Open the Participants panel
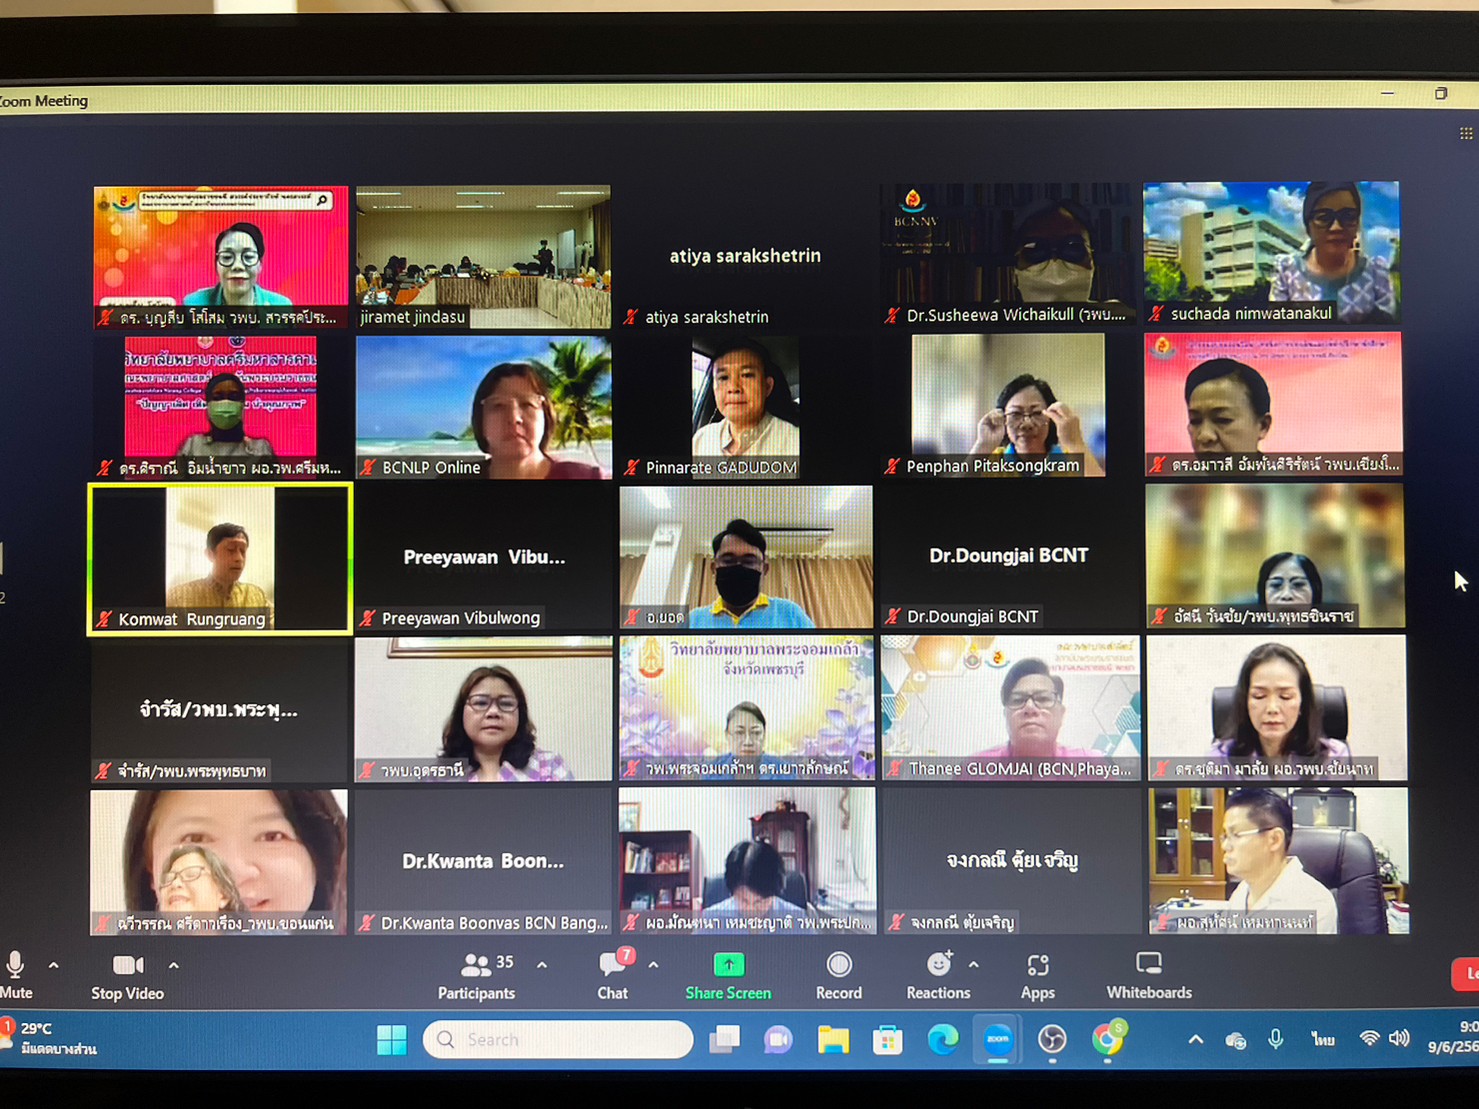The width and height of the screenshot is (1479, 1109). (476, 975)
